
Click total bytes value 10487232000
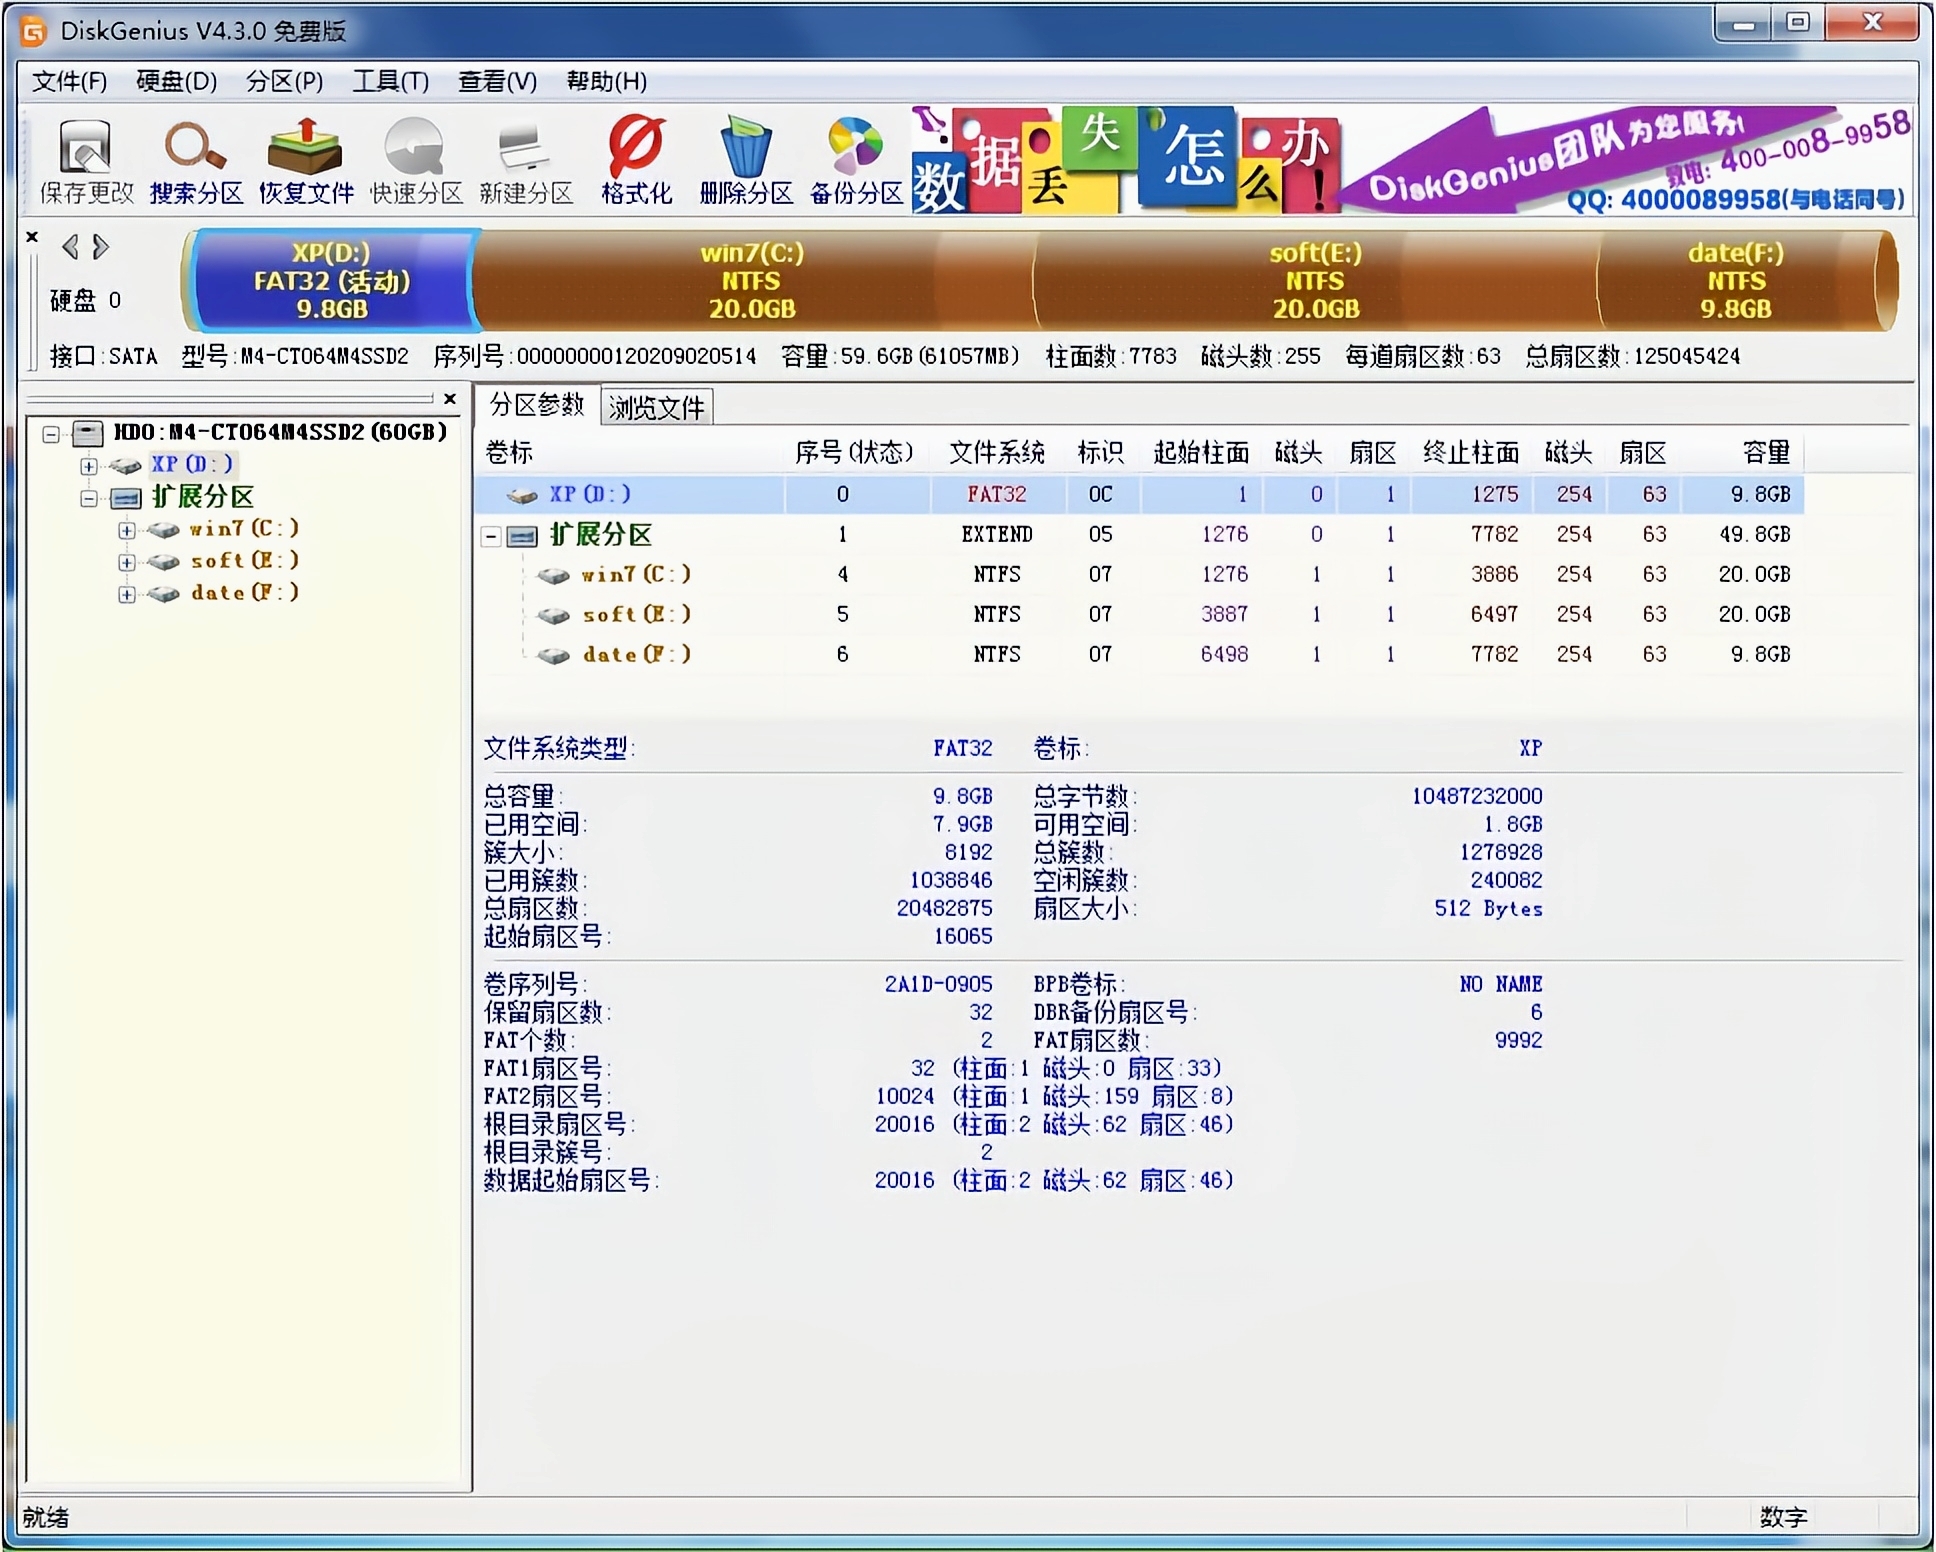click(x=1477, y=796)
